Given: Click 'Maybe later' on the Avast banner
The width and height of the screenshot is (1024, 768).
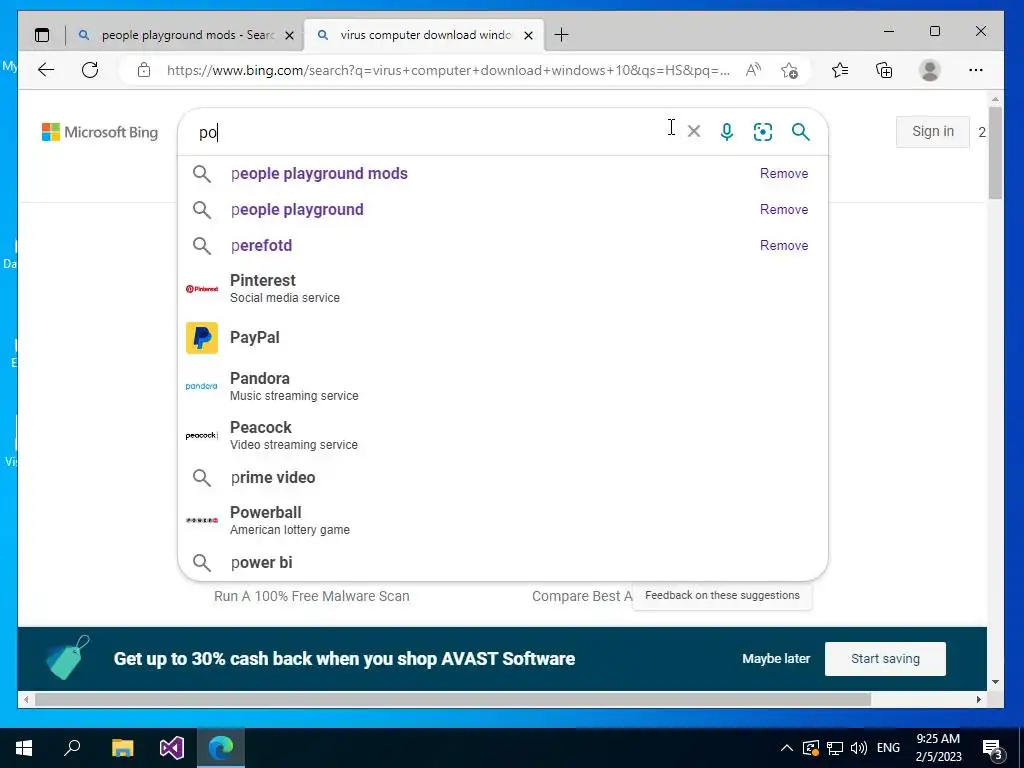Looking at the screenshot, I should tap(776, 658).
